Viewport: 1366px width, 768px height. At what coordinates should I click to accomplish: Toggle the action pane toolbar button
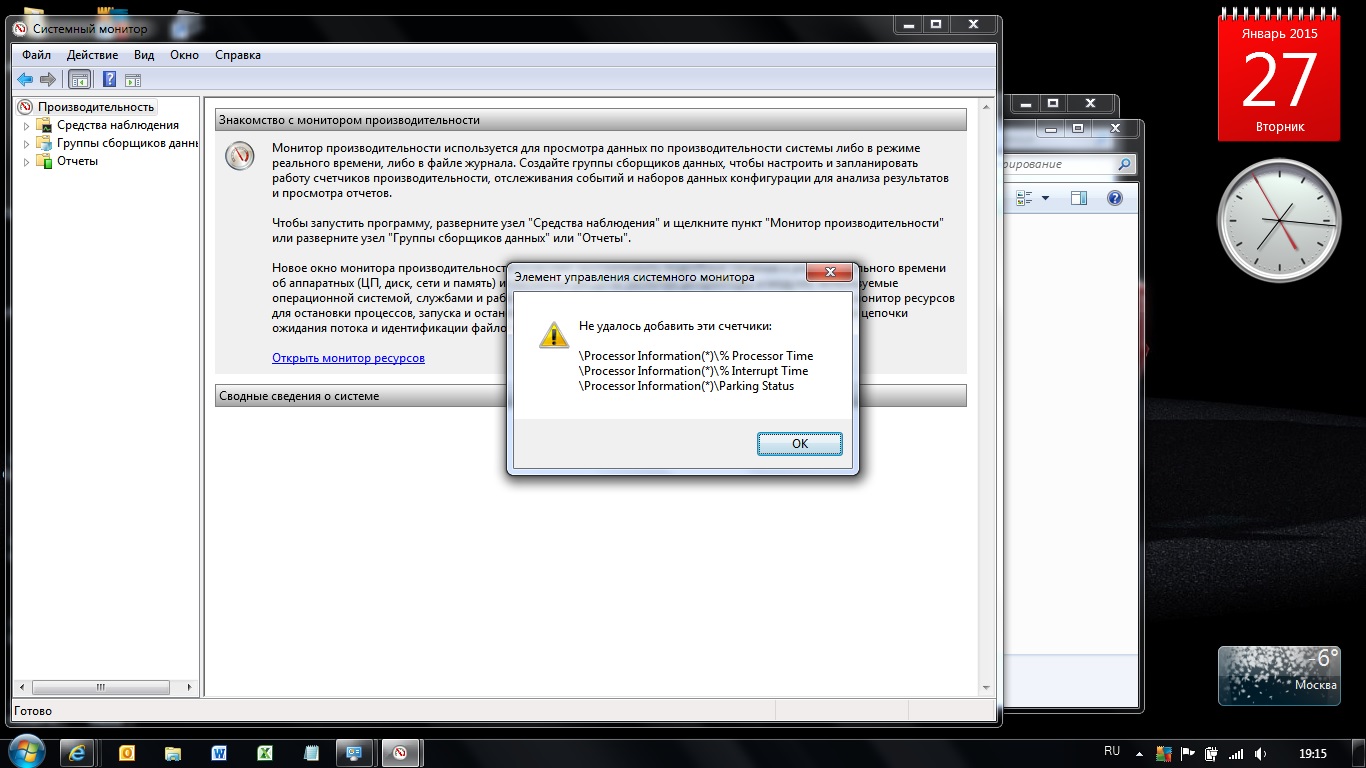(x=133, y=80)
